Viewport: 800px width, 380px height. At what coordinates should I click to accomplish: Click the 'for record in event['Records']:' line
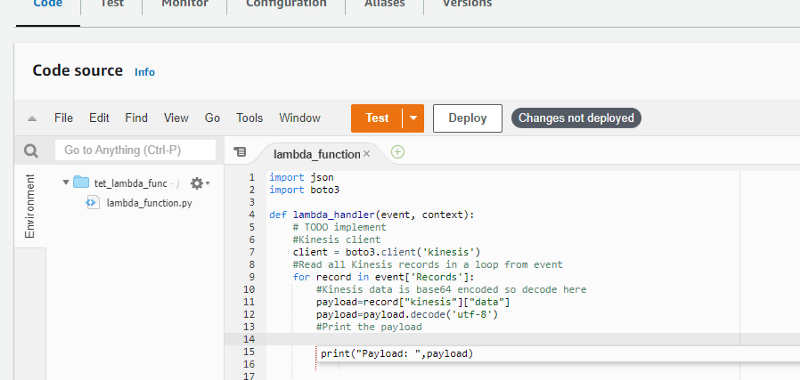tap(383, 277)
